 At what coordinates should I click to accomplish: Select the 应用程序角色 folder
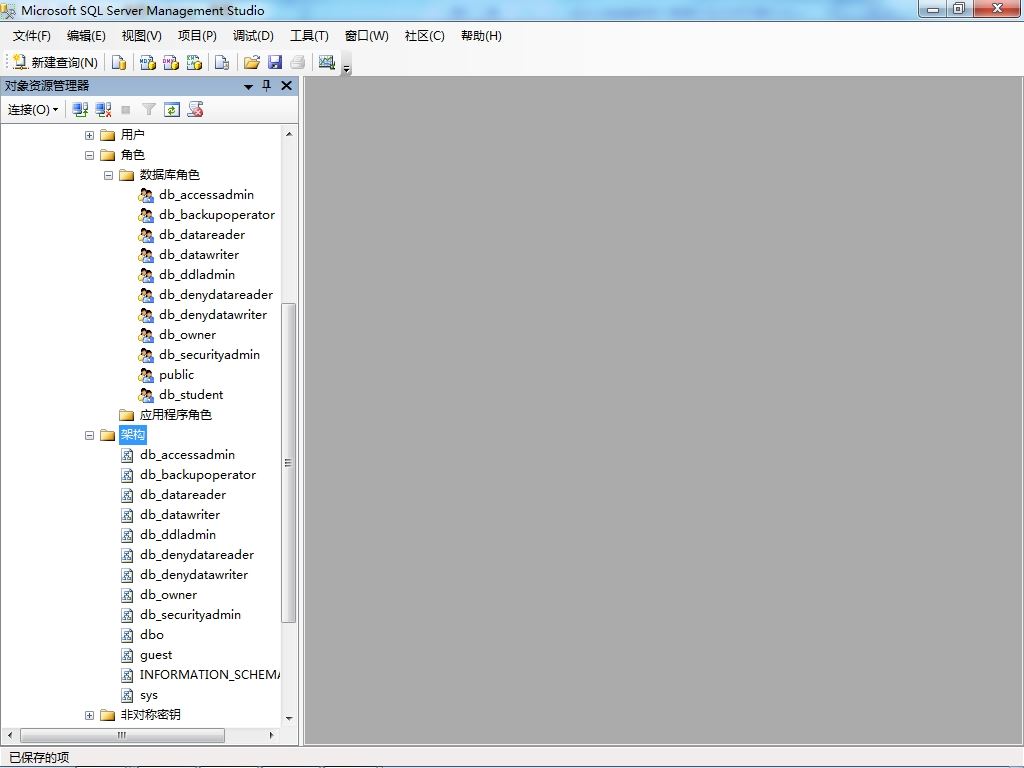176,415
